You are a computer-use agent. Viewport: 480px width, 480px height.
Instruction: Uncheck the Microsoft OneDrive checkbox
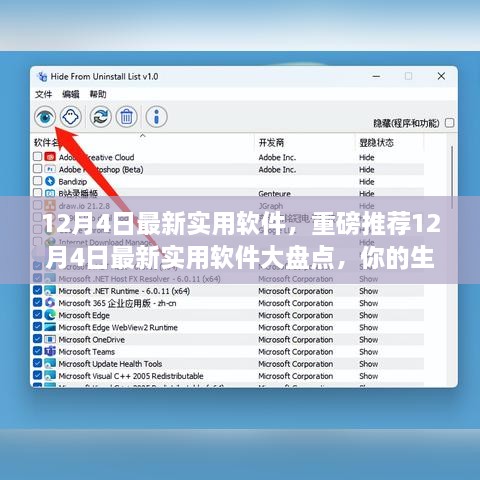pos(38,339)
